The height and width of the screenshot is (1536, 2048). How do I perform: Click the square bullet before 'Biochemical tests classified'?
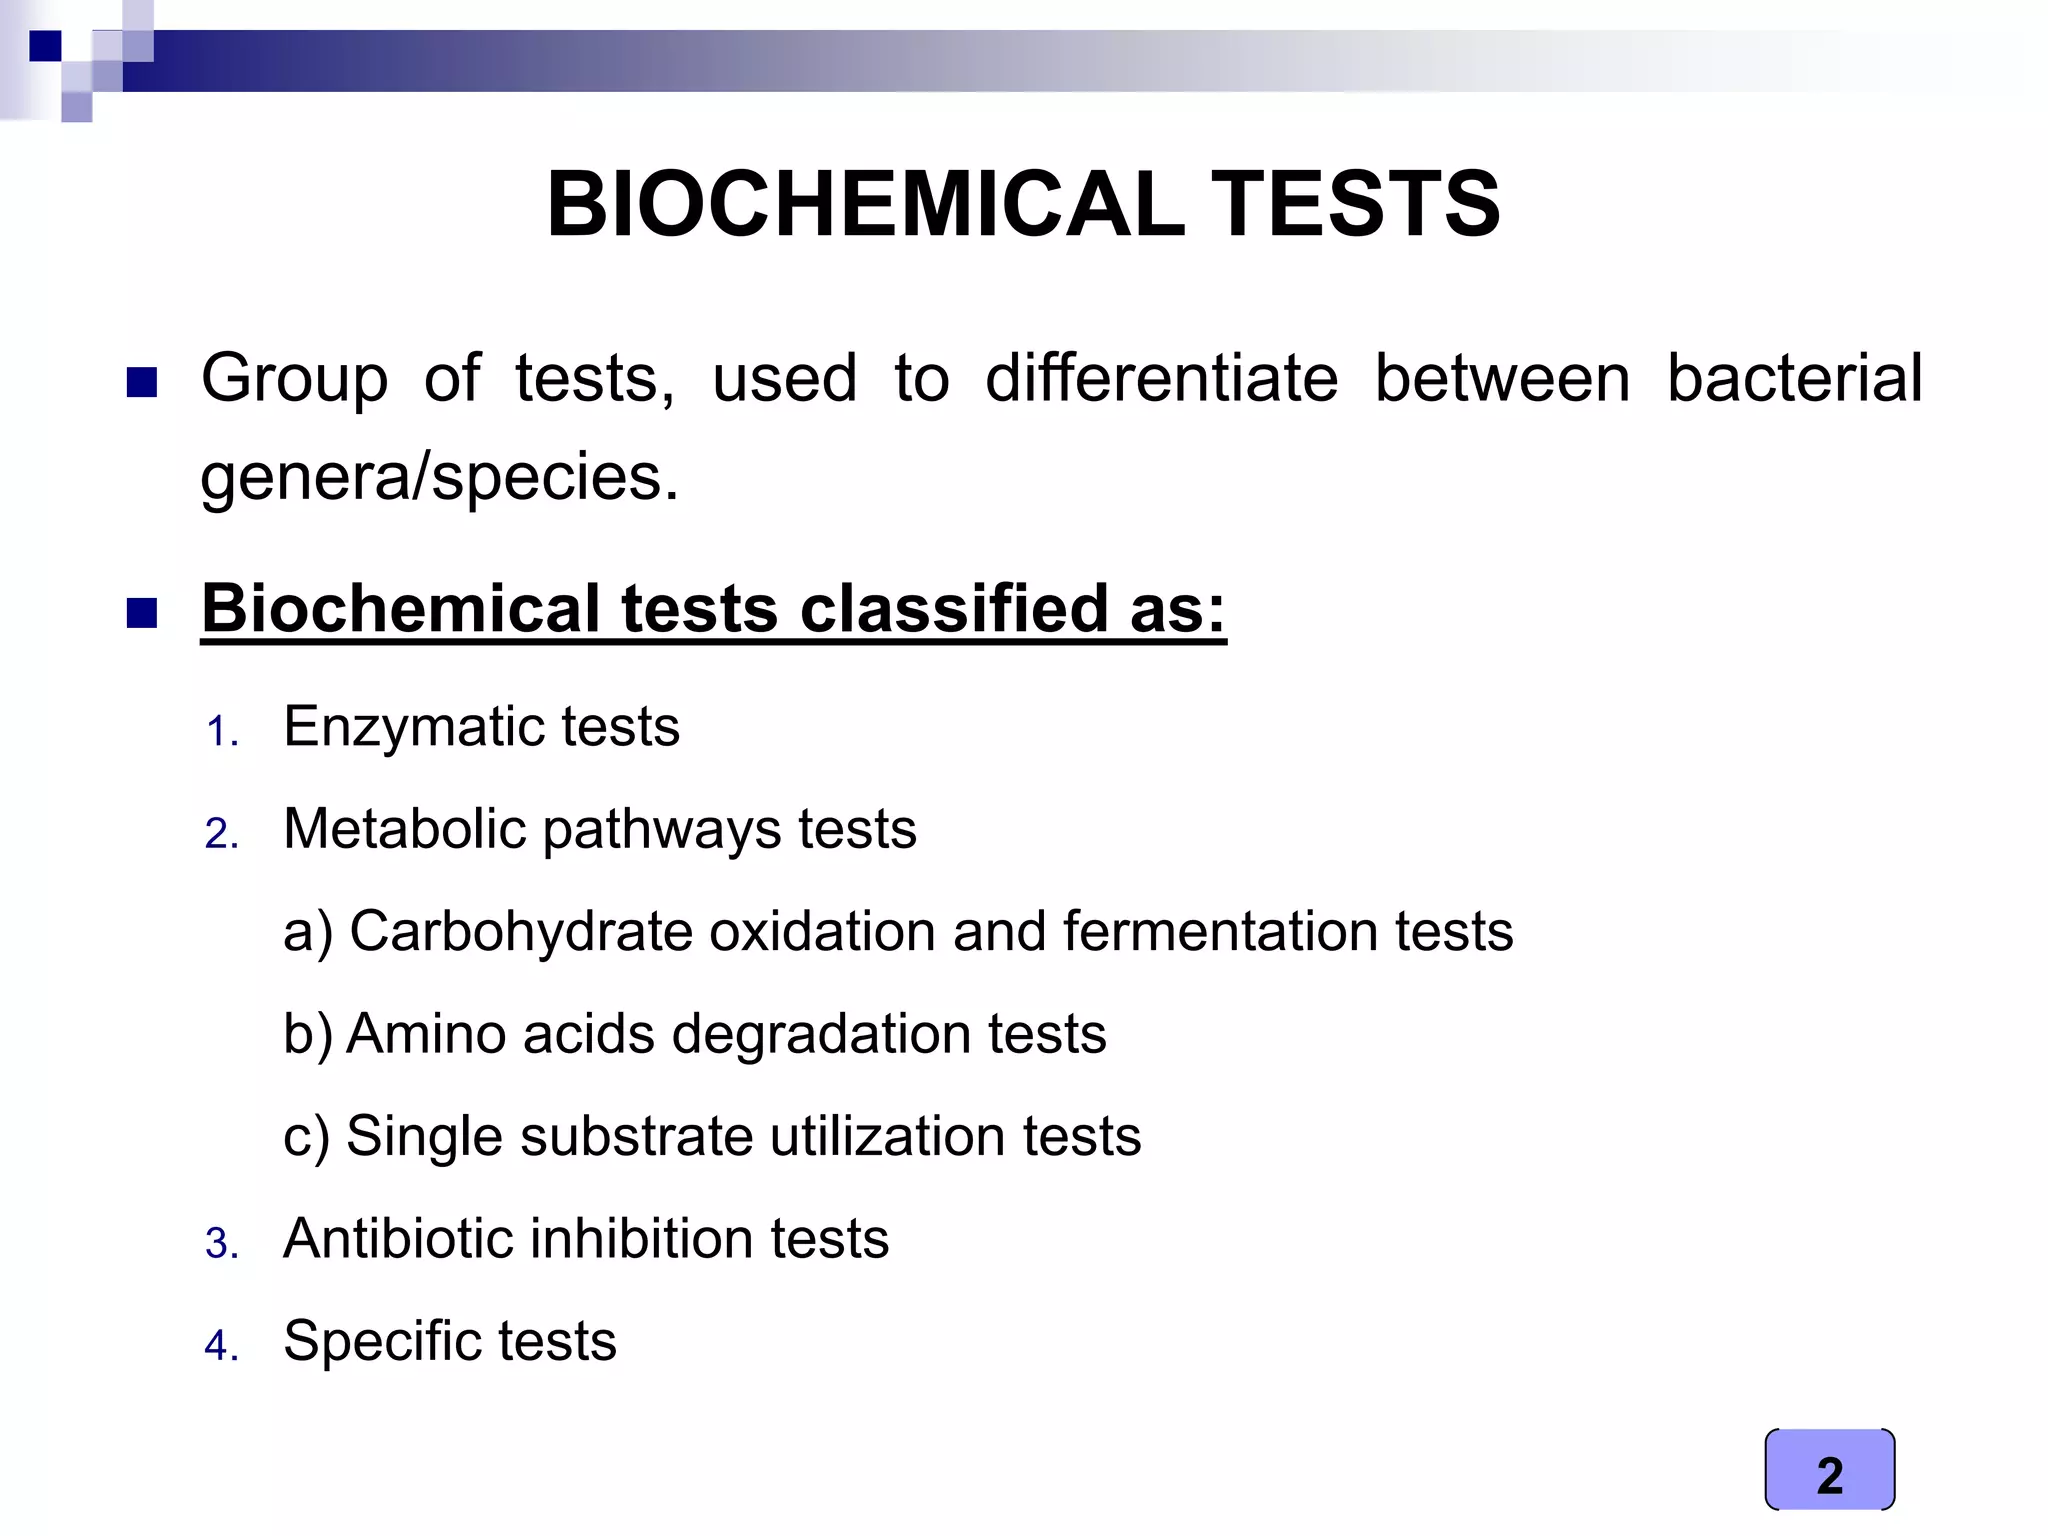coord(142,612)
